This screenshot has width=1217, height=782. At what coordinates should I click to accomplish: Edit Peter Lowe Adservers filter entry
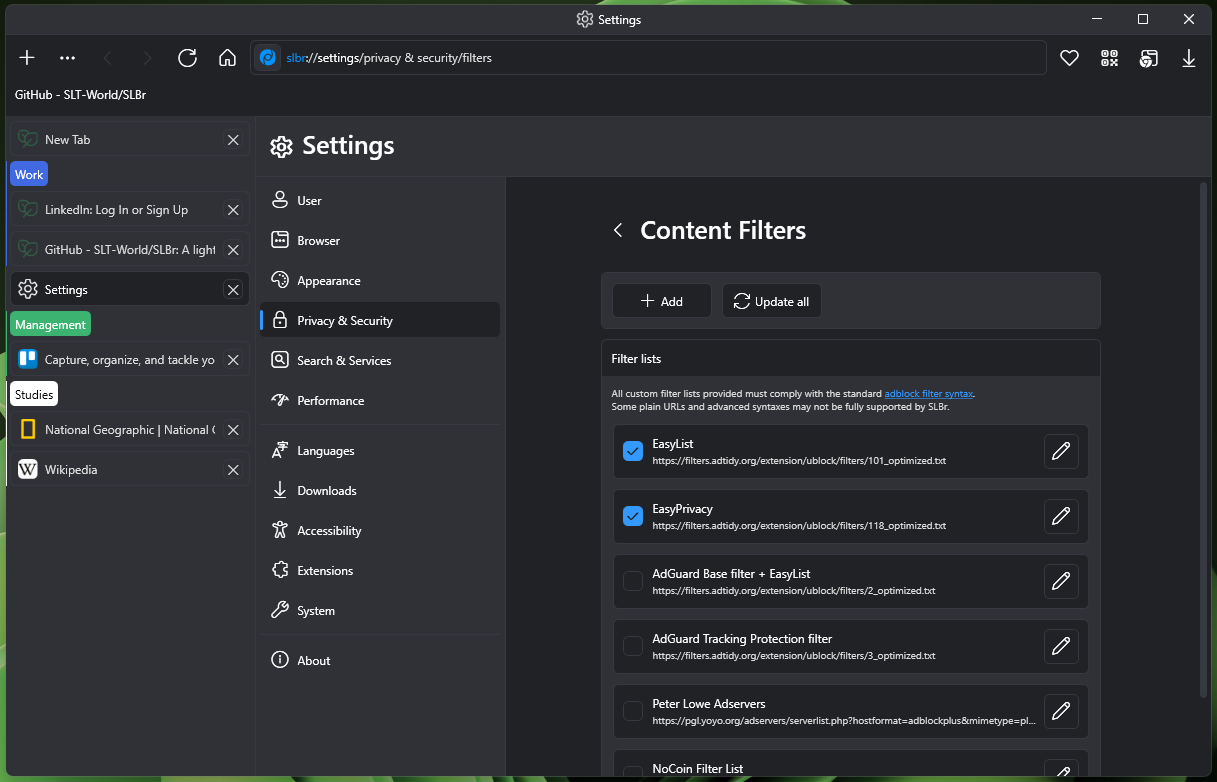click(1061, 712)
